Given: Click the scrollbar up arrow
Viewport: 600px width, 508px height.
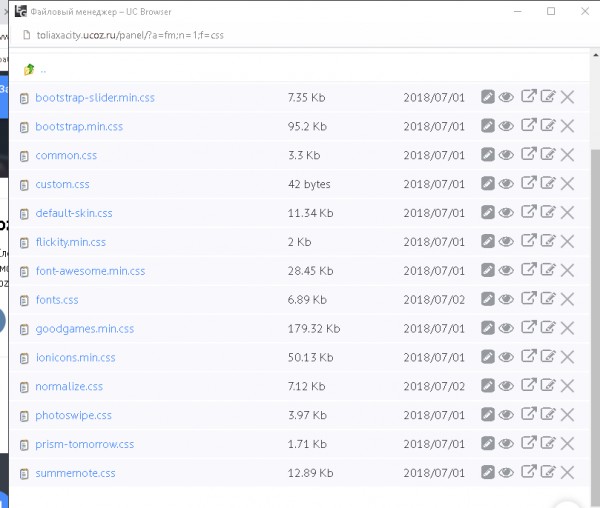Looking at the screenshot, I should [x=596, y=55].
